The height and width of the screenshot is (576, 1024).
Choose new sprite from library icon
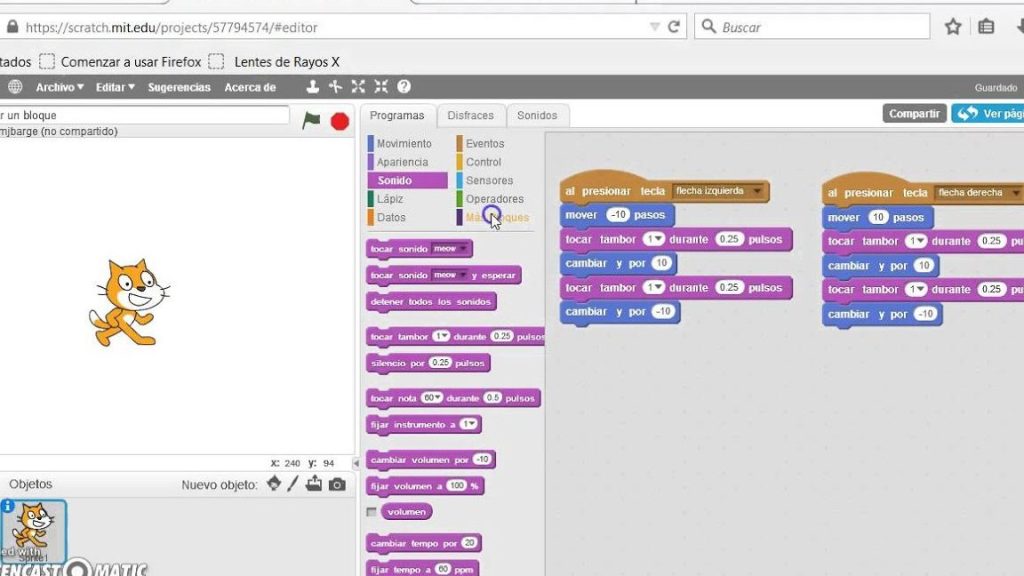(274, 484)
